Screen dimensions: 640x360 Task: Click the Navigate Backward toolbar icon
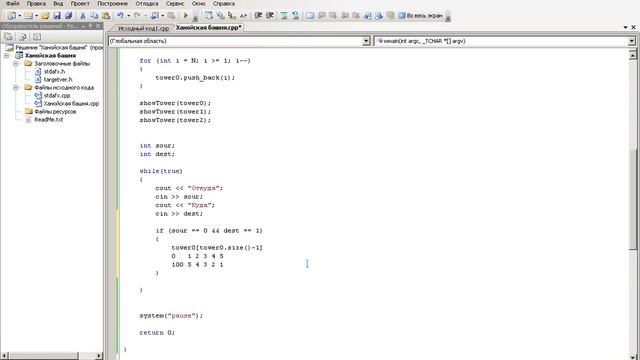[x=154, y=16]
